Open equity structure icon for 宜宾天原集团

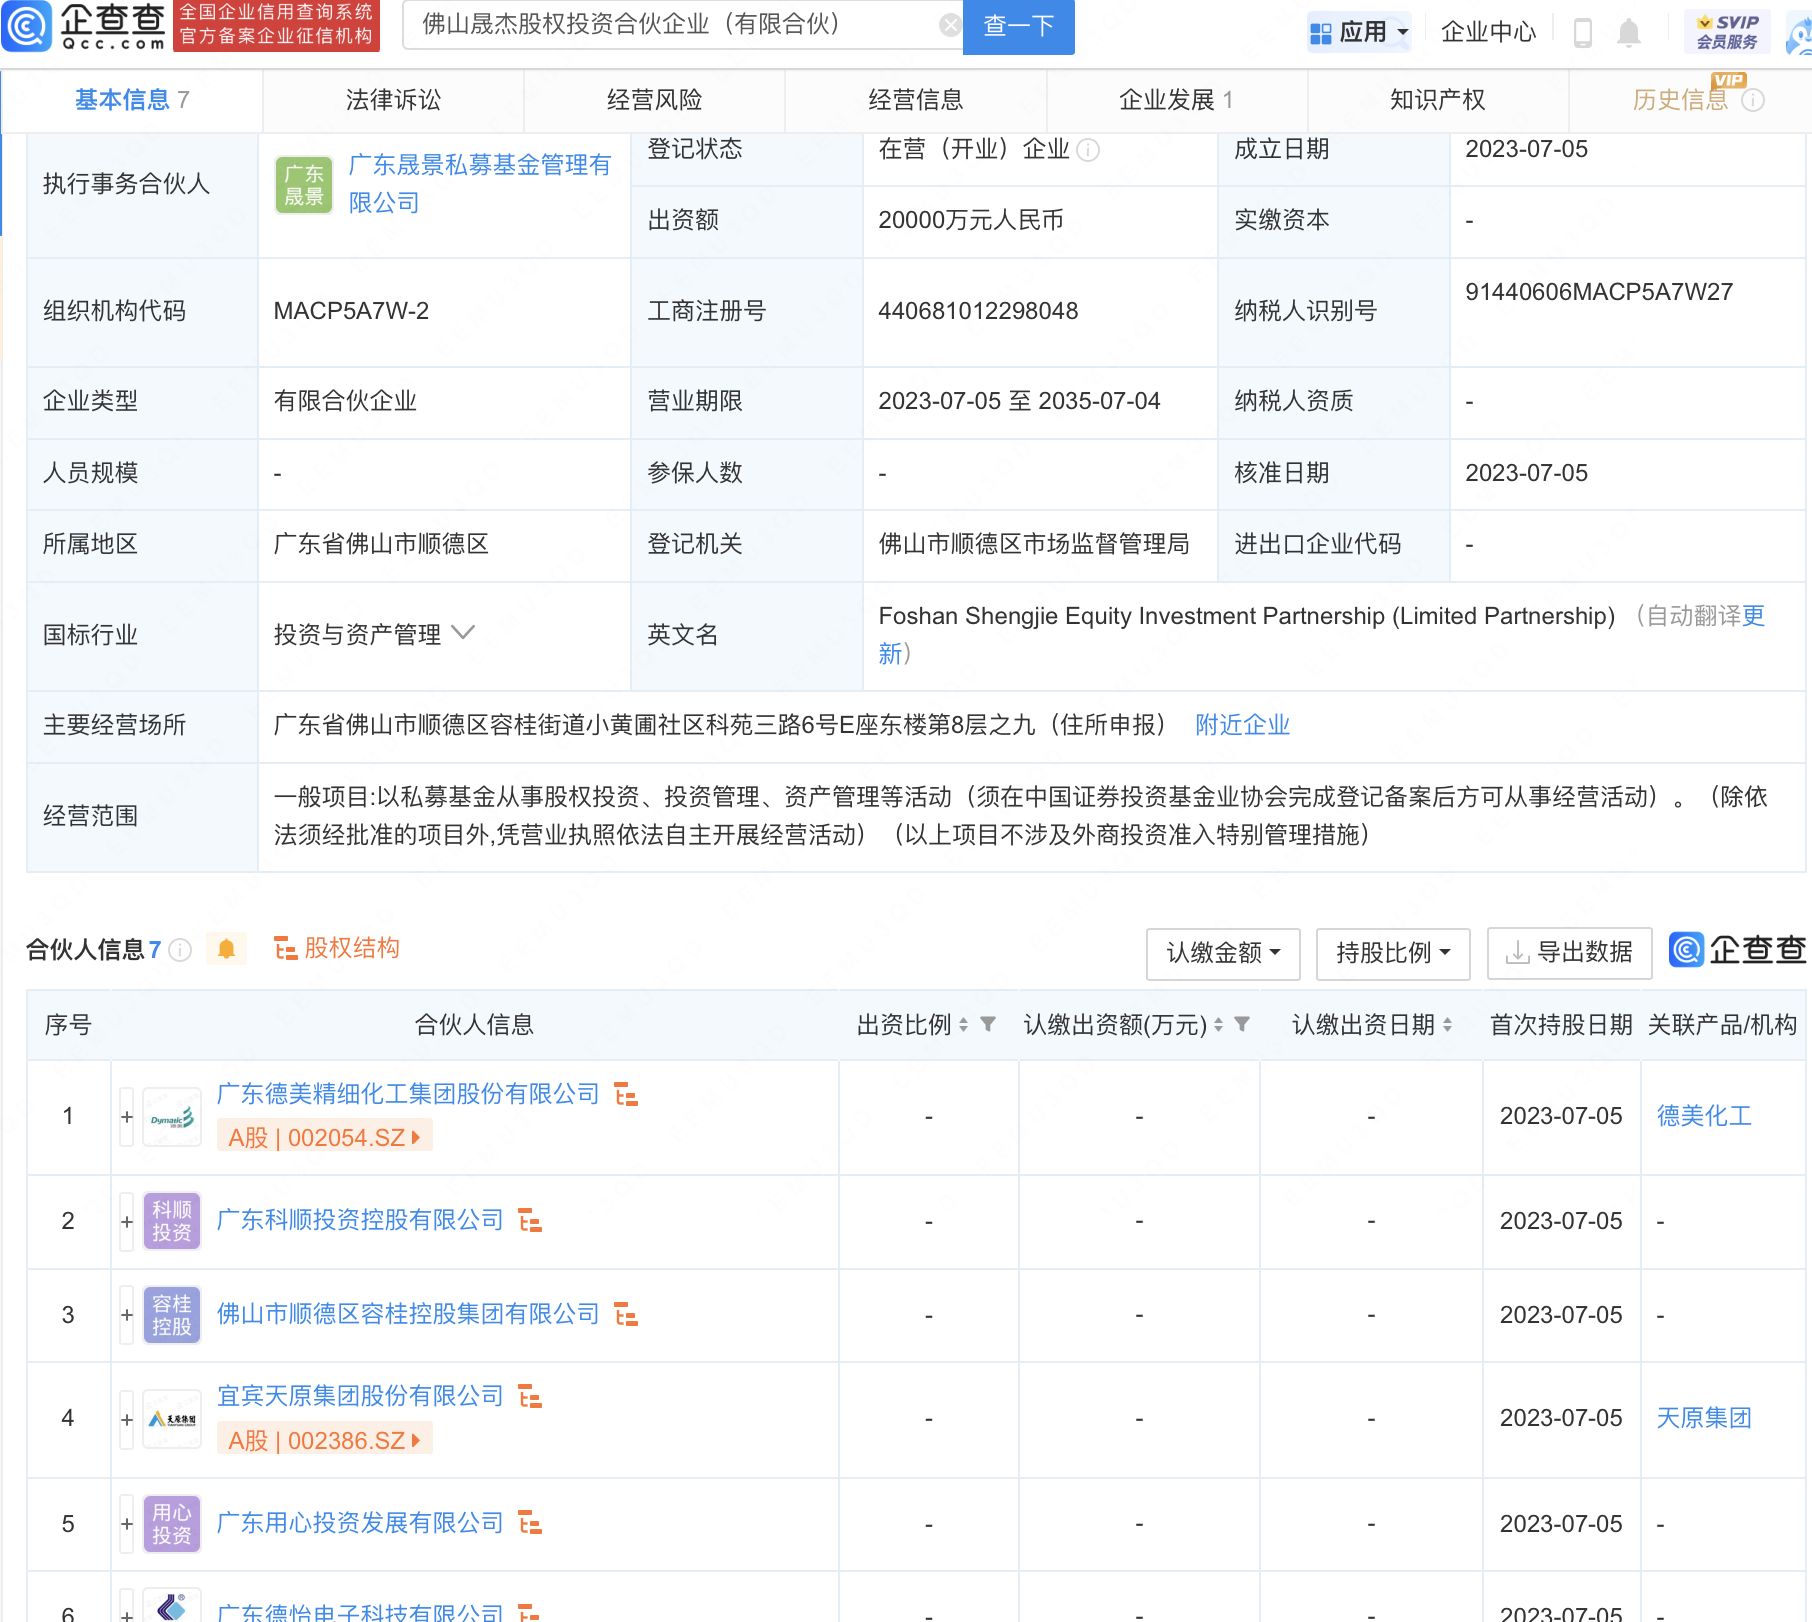click(530, 1396)
